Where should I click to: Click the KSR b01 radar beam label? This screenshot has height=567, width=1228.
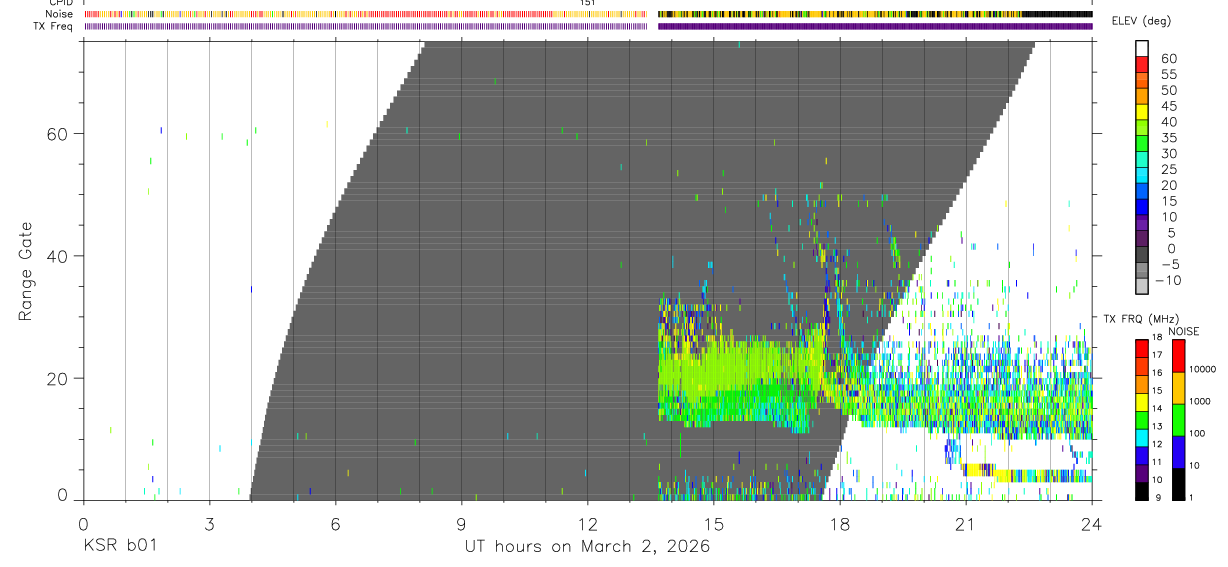click(119, 547)
